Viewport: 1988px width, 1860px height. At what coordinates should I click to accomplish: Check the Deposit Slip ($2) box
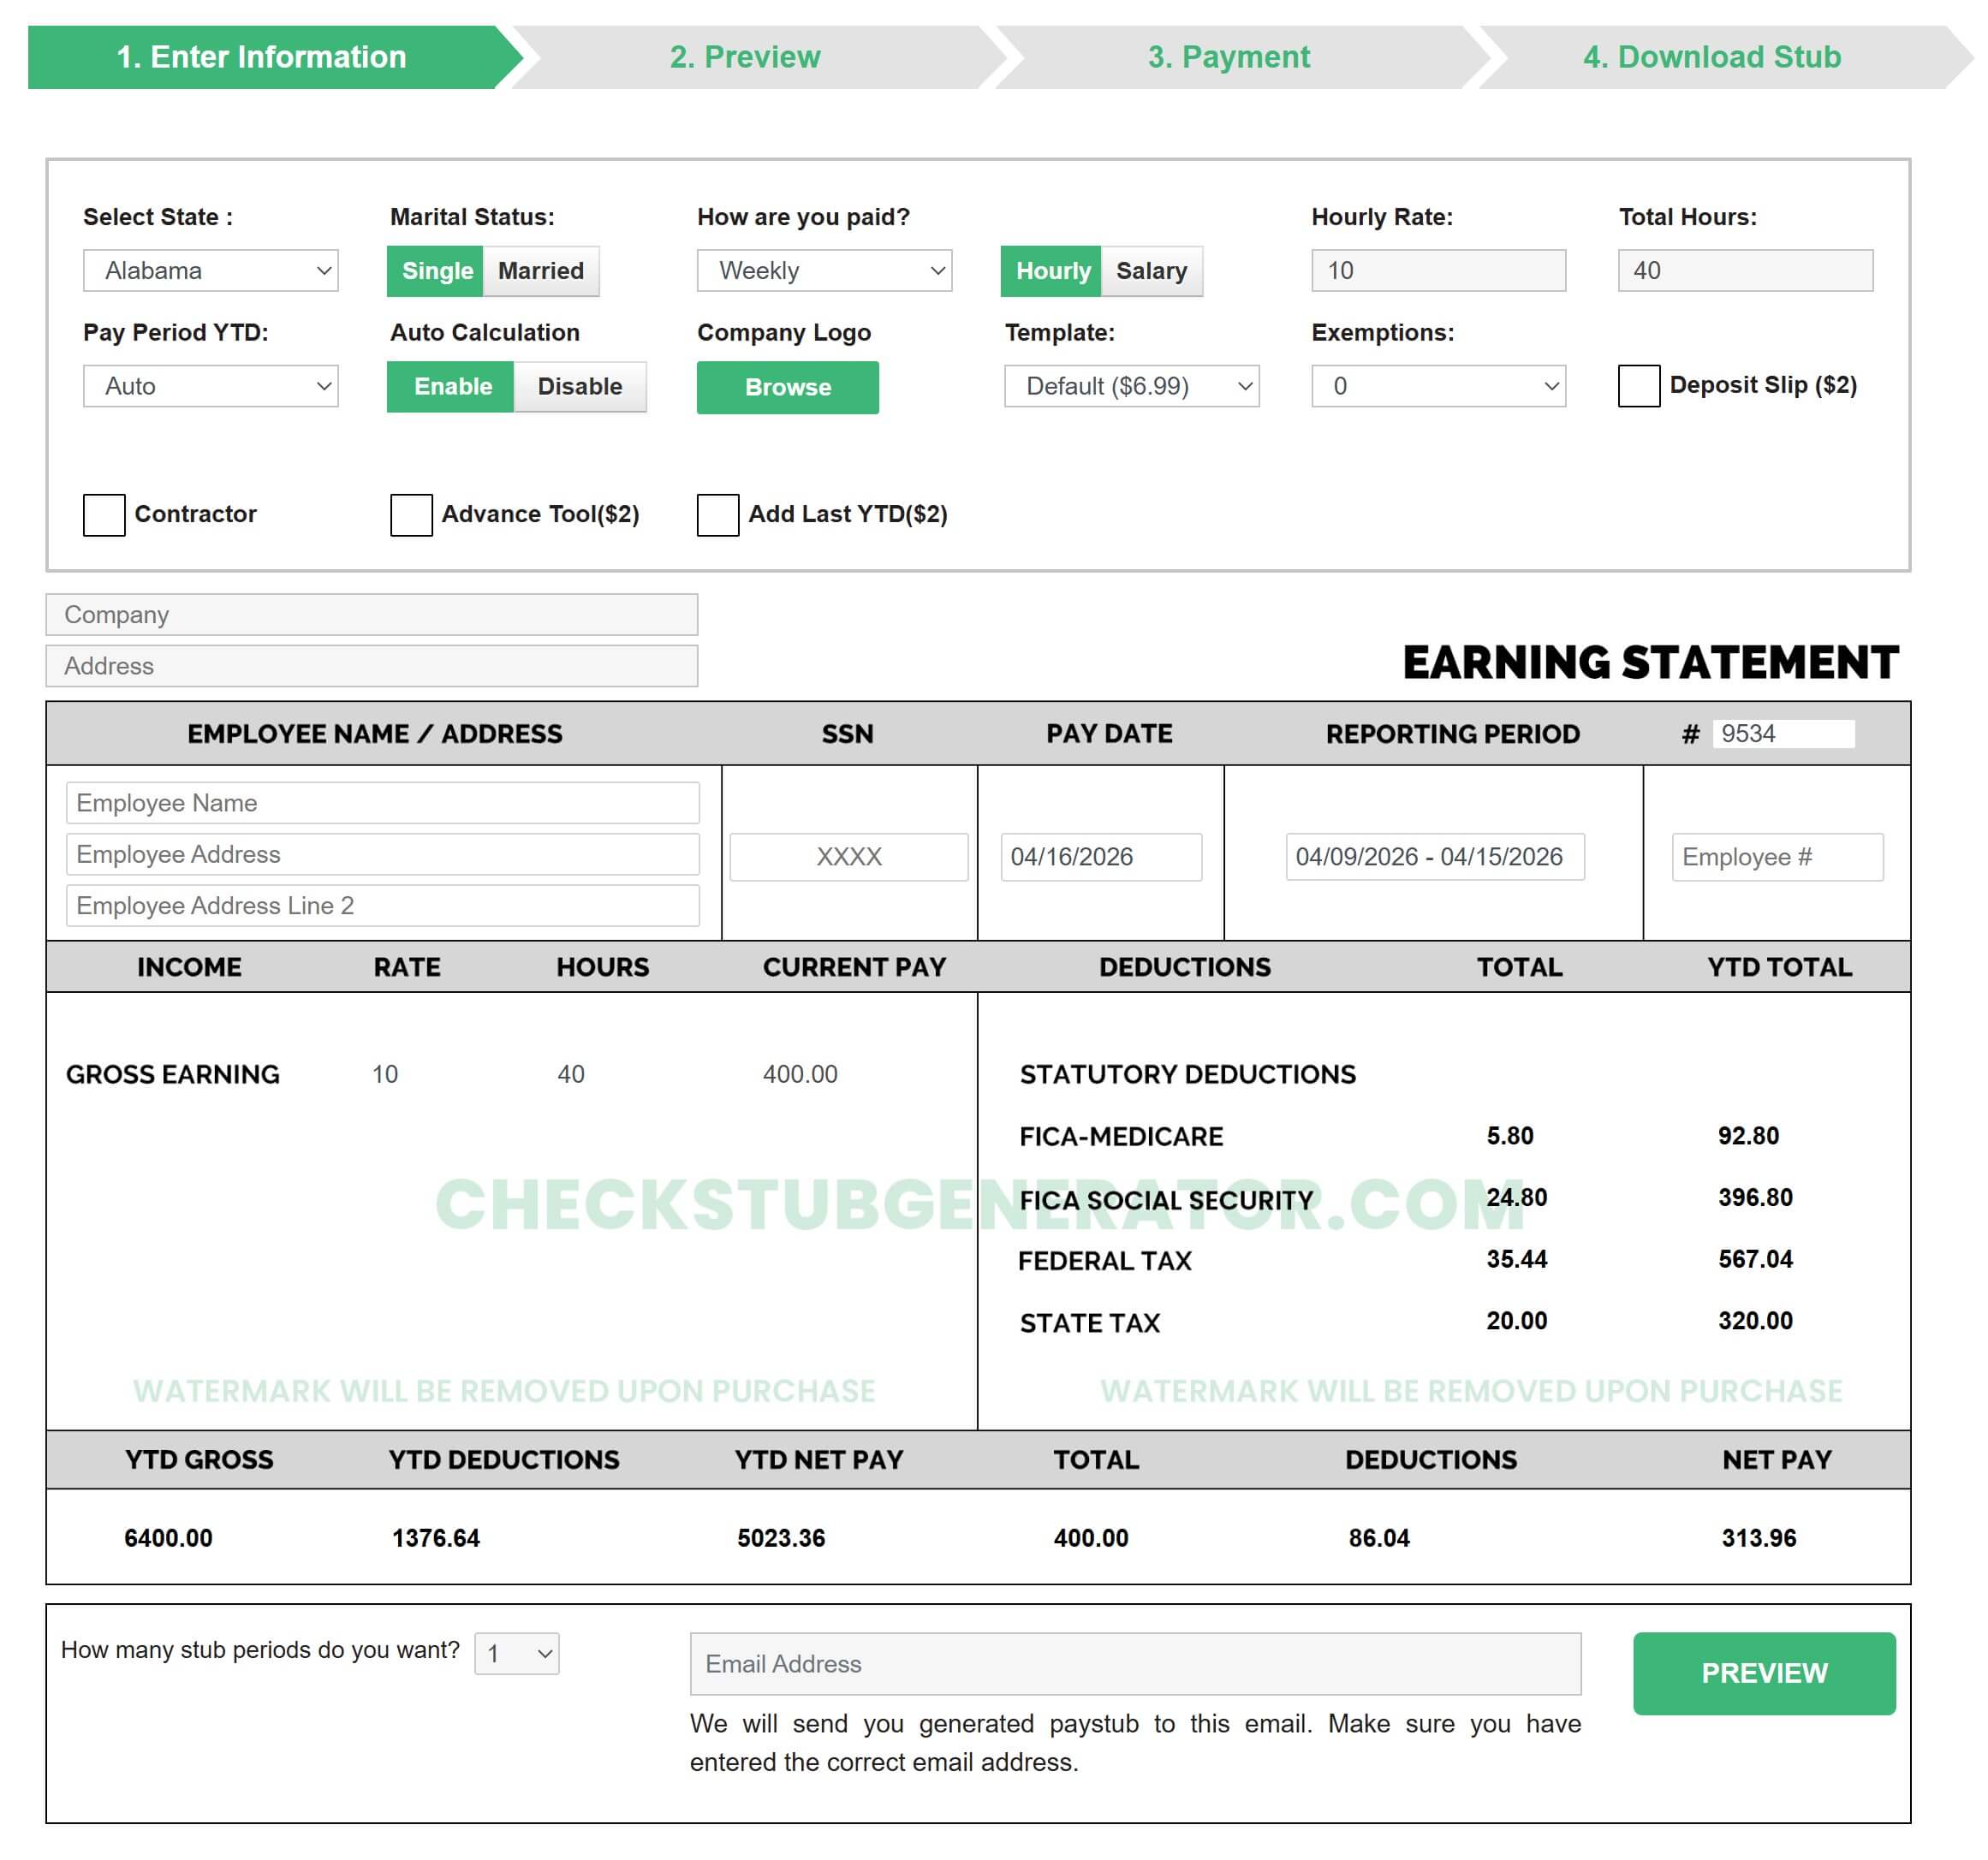[x=1639, y=386]
